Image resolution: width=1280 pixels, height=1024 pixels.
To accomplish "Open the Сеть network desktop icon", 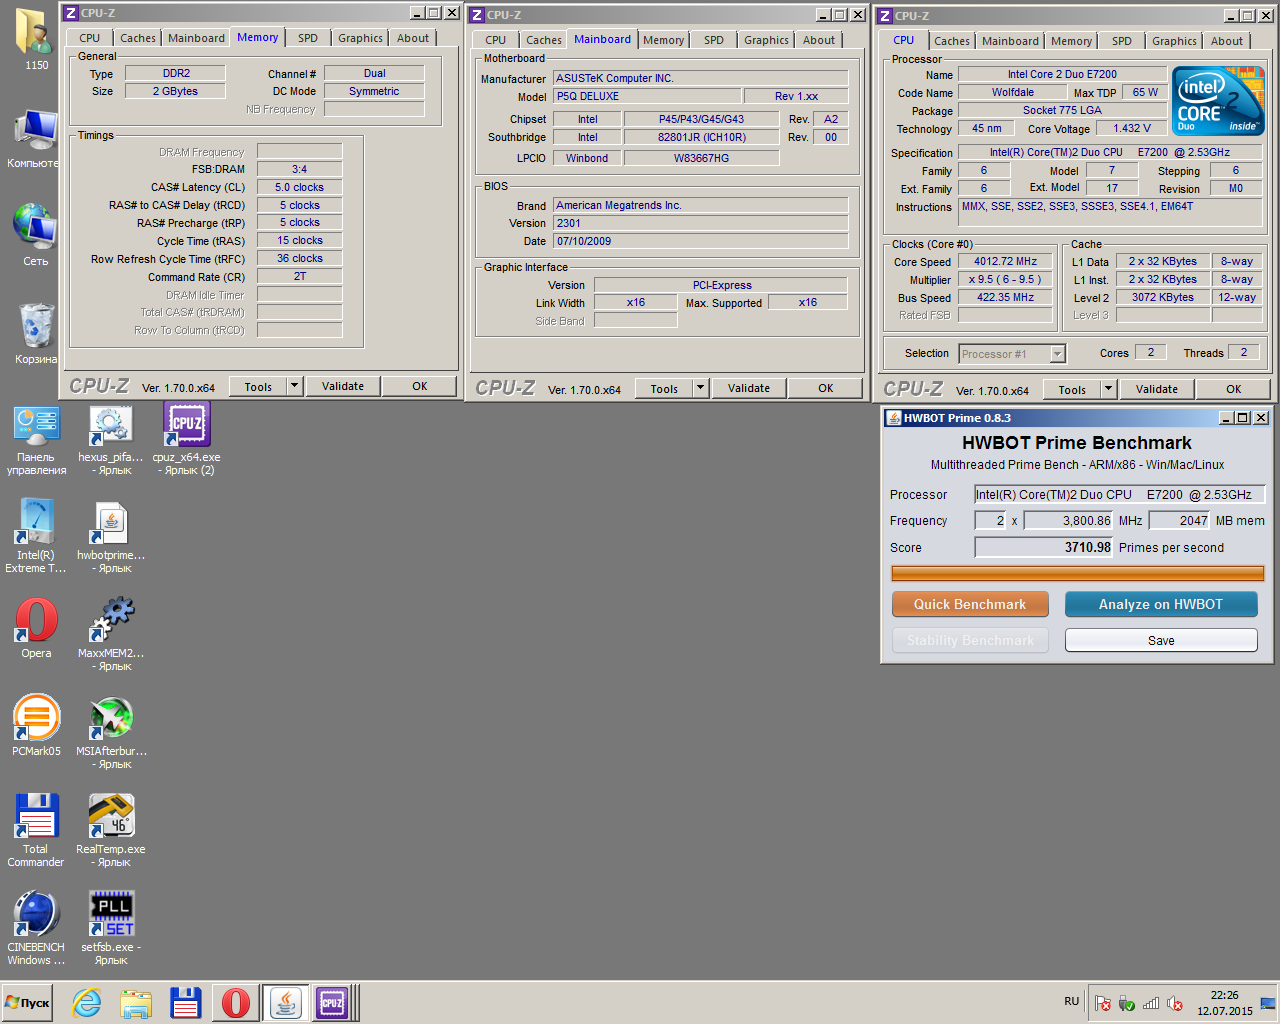I will [36, 234].
